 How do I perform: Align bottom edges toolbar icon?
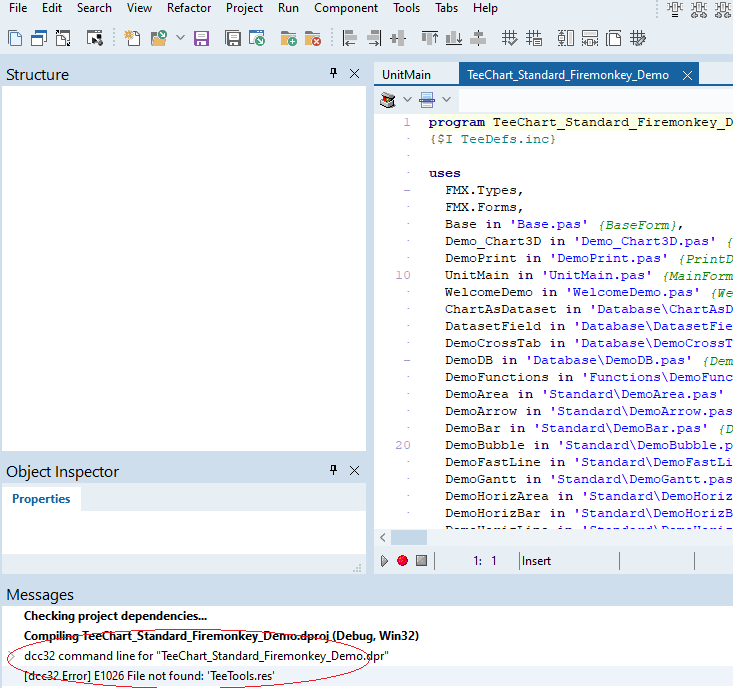coord(453,38)
